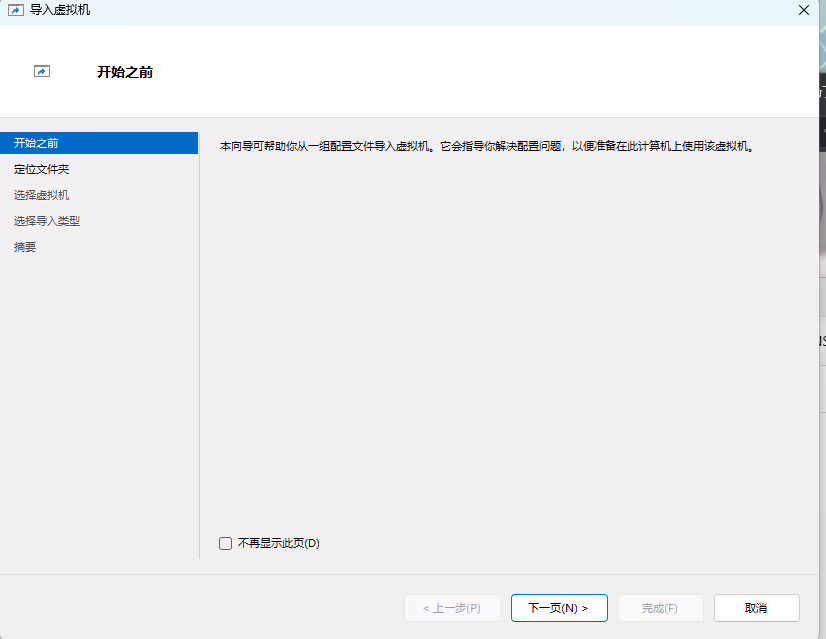Select the 选择虚拟机 step in sidebar
The width and height of the screenshot is (826, 639).
pyautogui.click(x=41, y=195)
